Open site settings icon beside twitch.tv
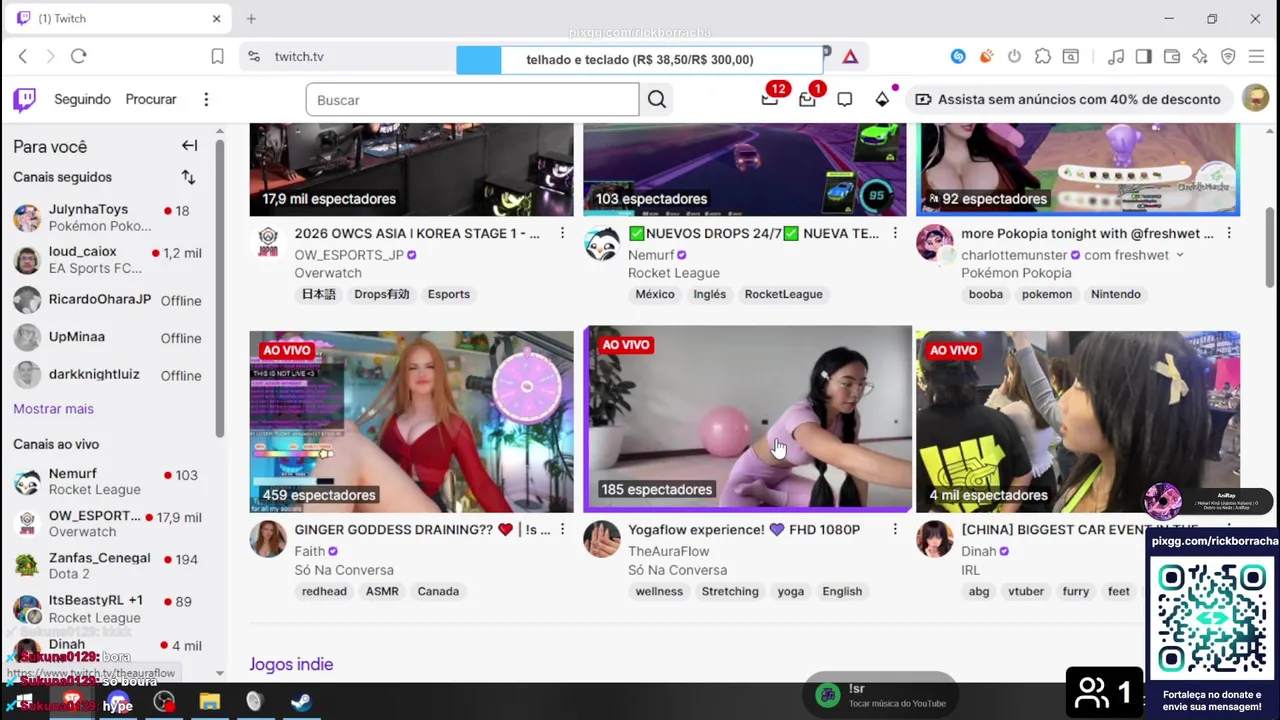 pos(254,57)
